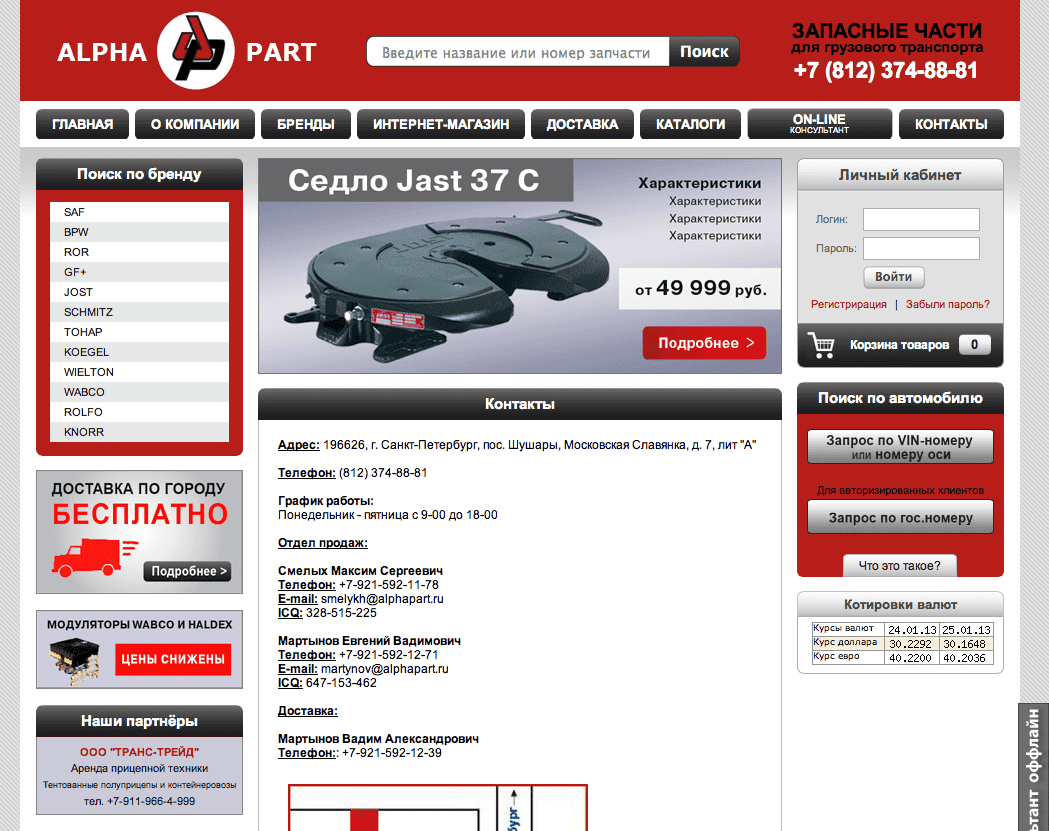Open the КАТАЛОГИ menu item
The width and height of the screenshot is (1049, 831).
pyautogui.click(x=690, y=124)
